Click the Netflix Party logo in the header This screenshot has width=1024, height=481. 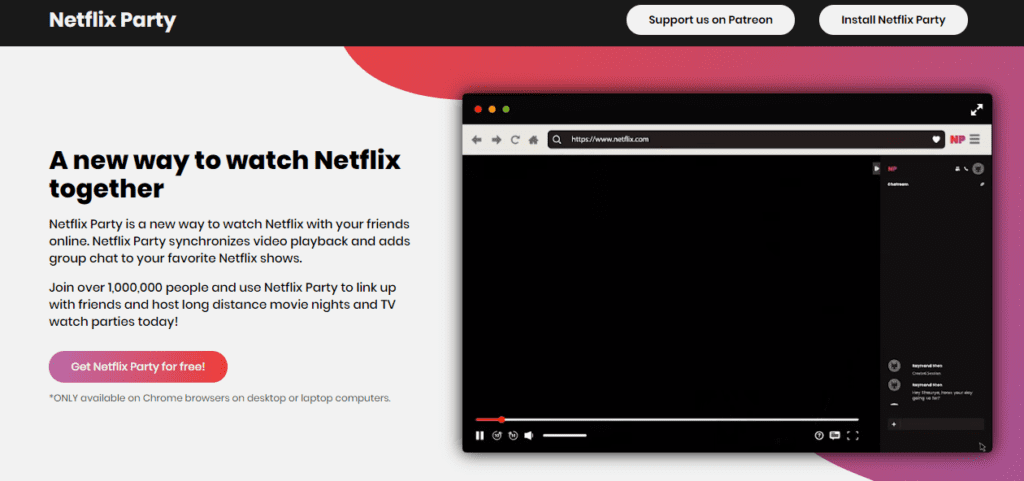pos(112,20)
